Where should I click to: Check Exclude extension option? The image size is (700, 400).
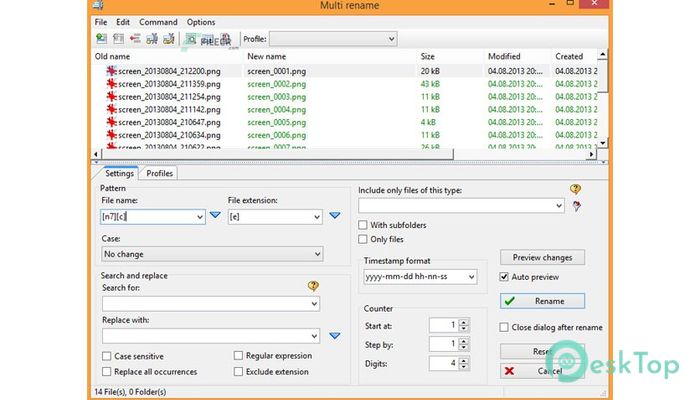(x=238, y=371)
